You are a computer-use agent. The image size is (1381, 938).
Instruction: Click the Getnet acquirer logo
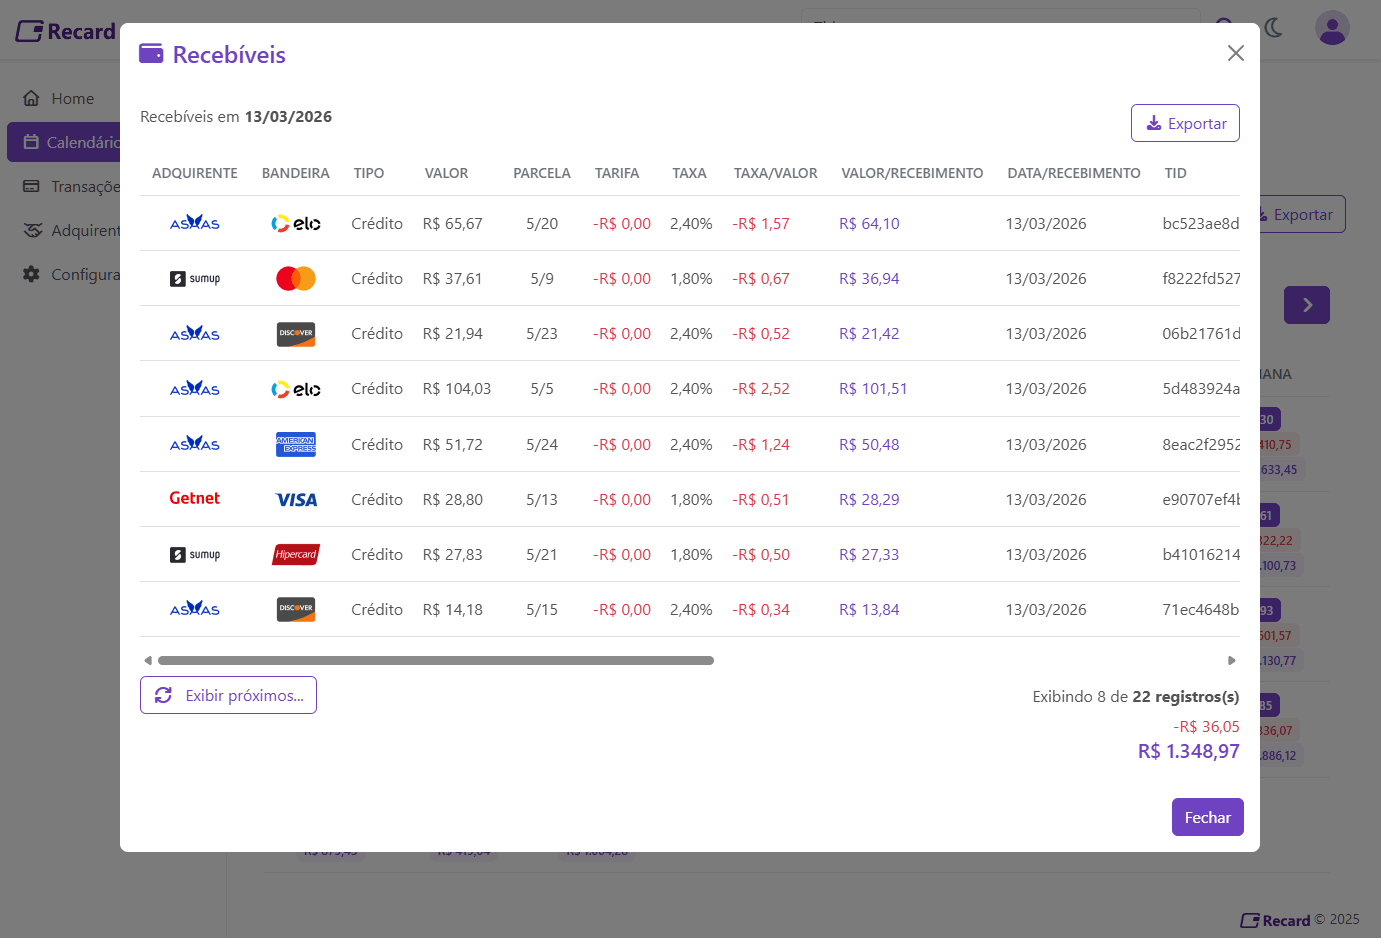tap(194, 498)
